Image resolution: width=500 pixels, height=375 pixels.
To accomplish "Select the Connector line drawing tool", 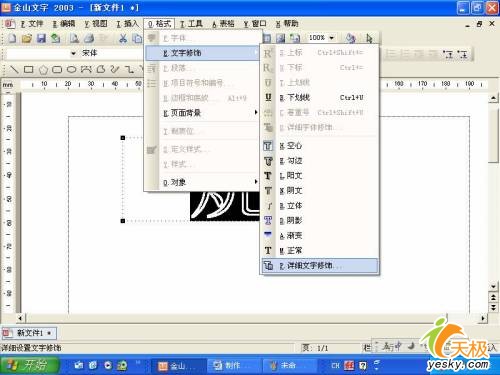I will click(x=129, y=69).
